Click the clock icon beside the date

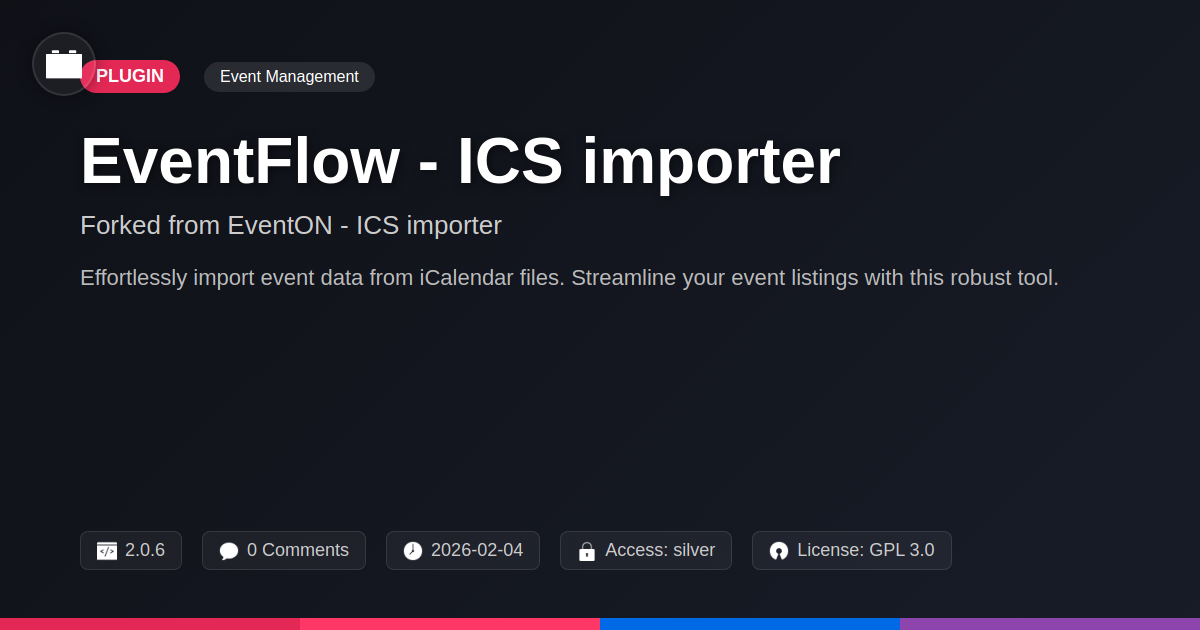click(413, 551)
